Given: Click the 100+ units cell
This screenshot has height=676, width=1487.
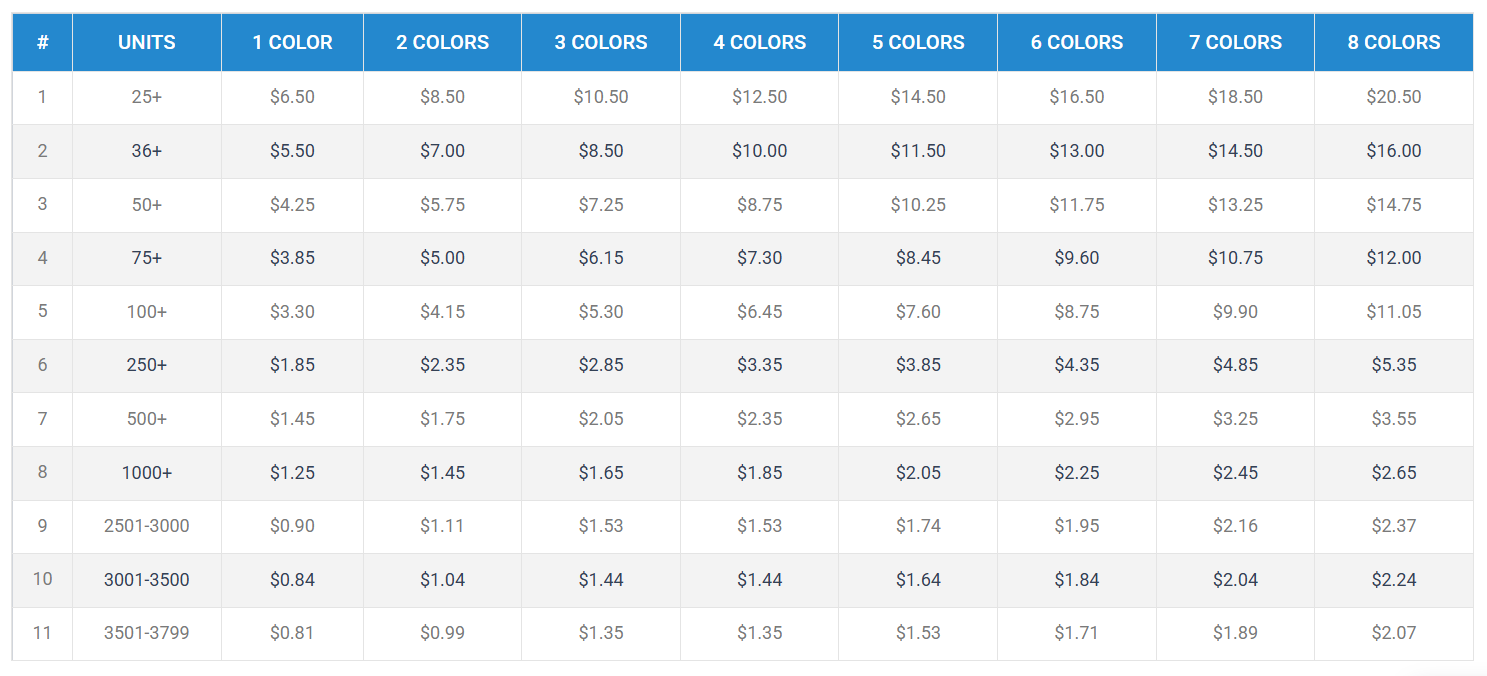Looking at the screenshot, I should point(146,312).
